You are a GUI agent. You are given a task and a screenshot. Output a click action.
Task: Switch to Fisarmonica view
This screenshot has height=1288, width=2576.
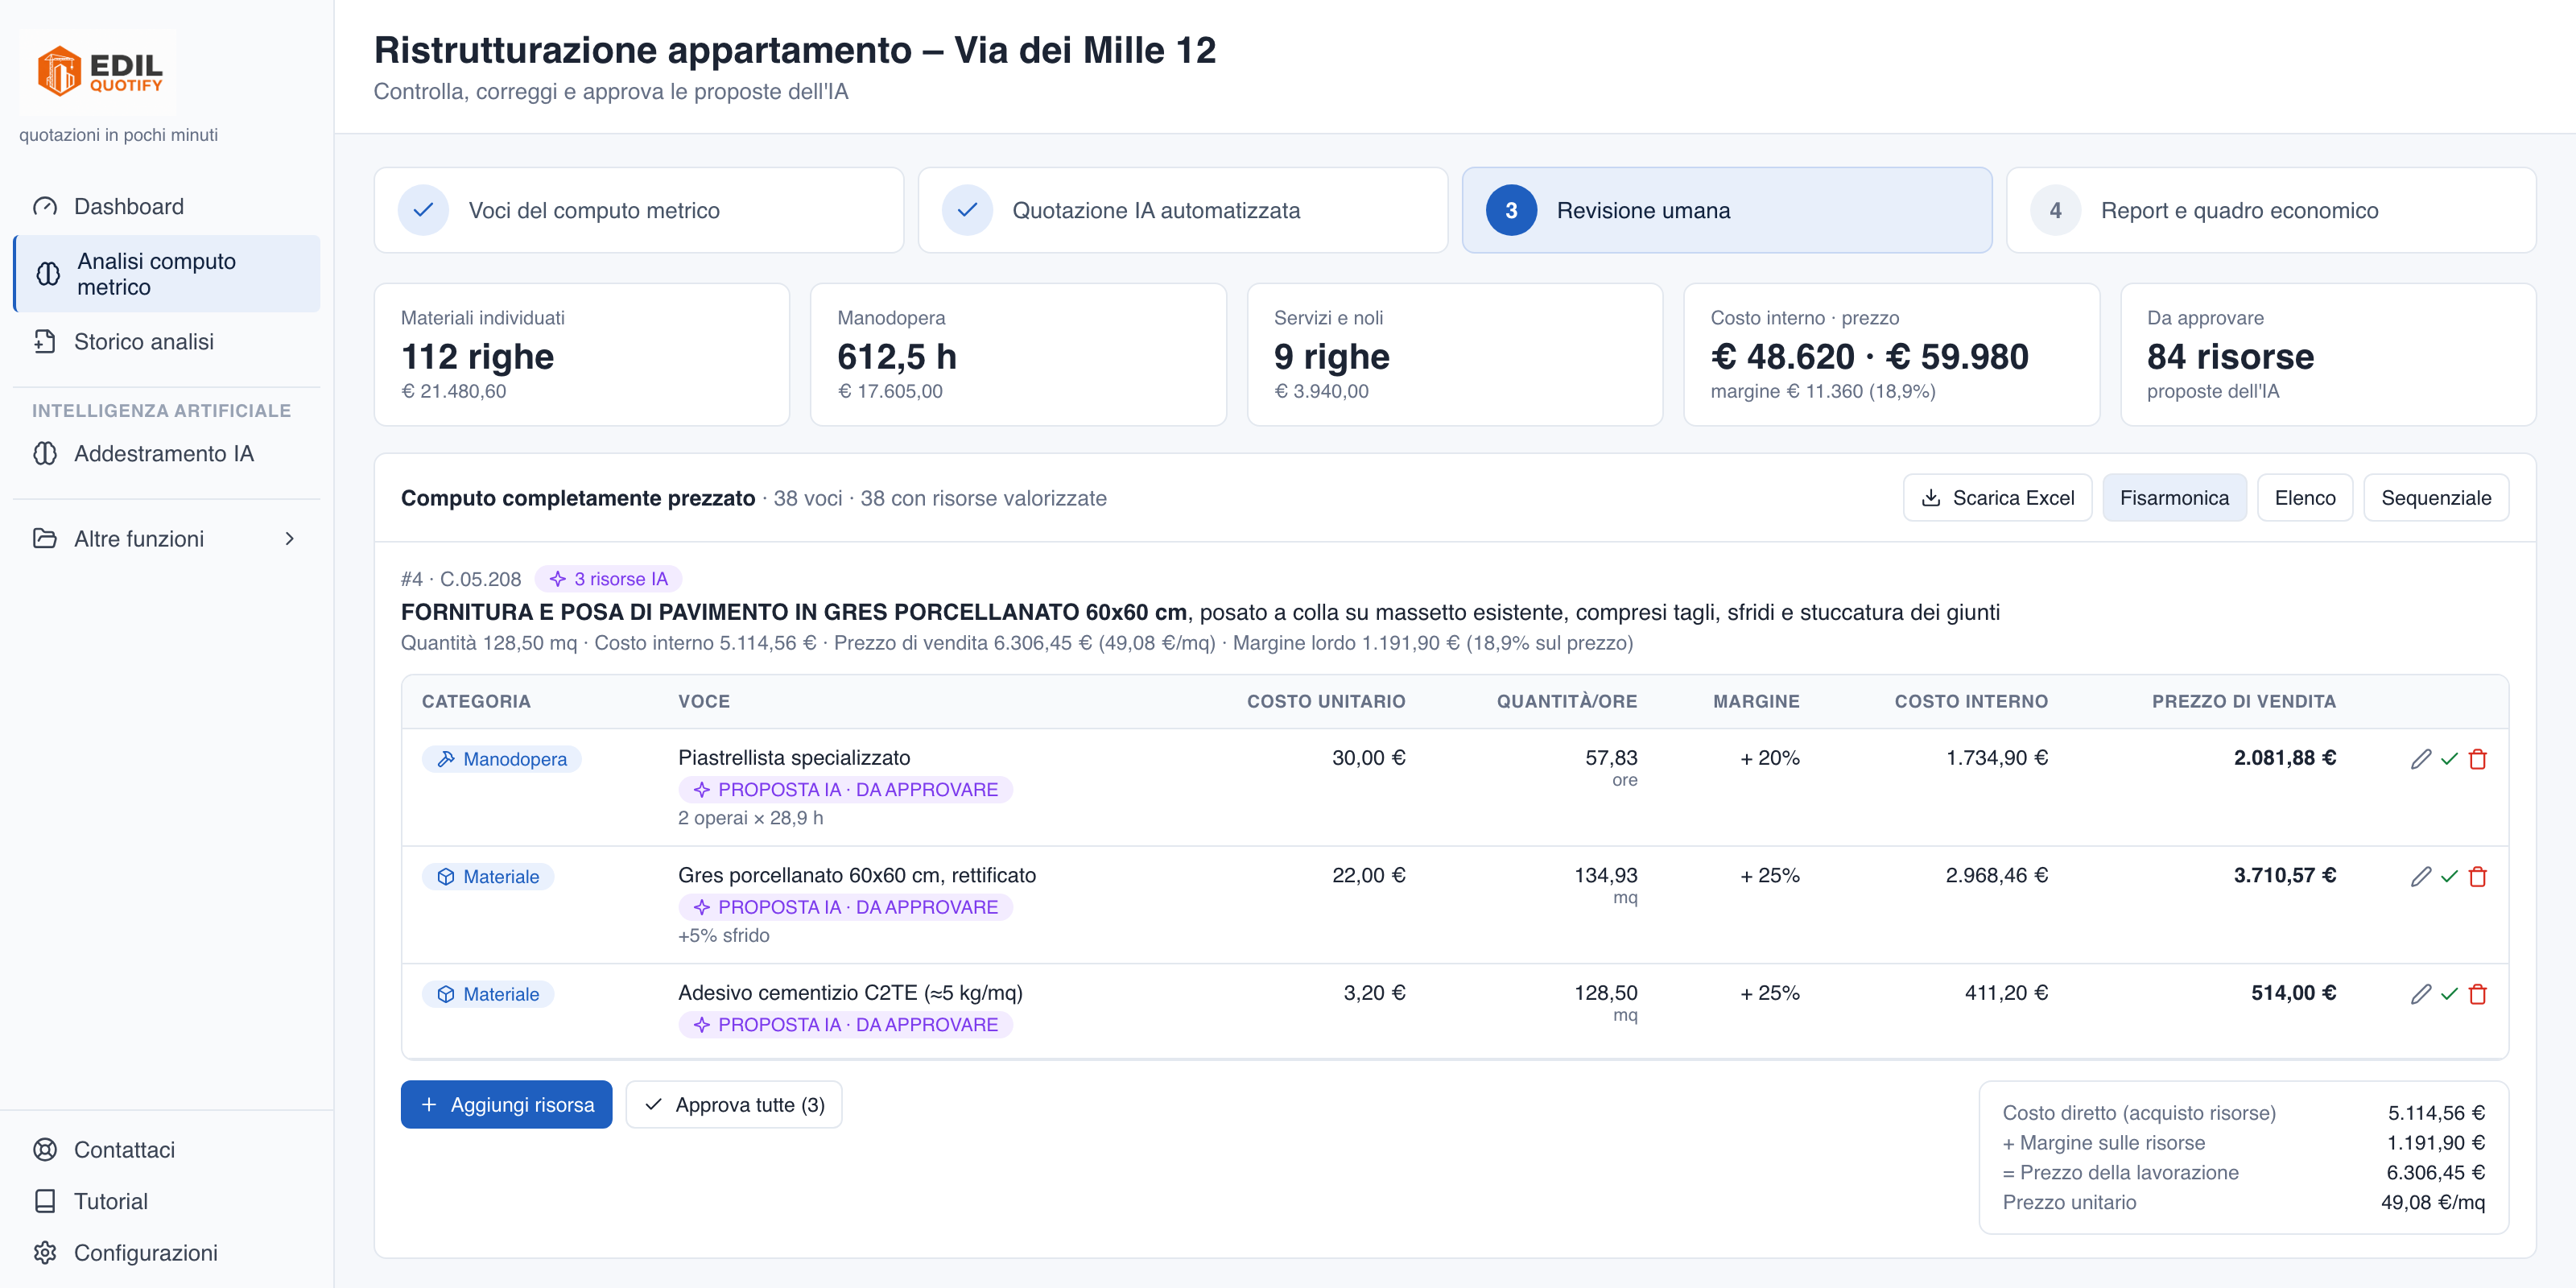[x=2174, y=498]
